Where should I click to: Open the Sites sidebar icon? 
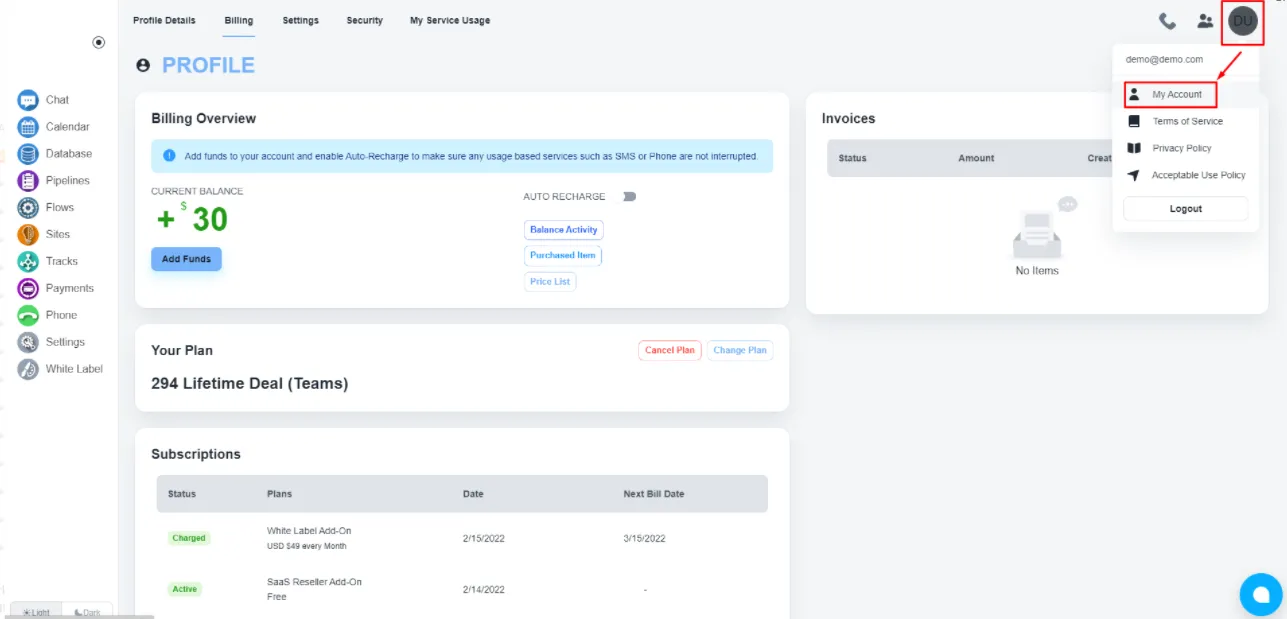coord(28,235)
